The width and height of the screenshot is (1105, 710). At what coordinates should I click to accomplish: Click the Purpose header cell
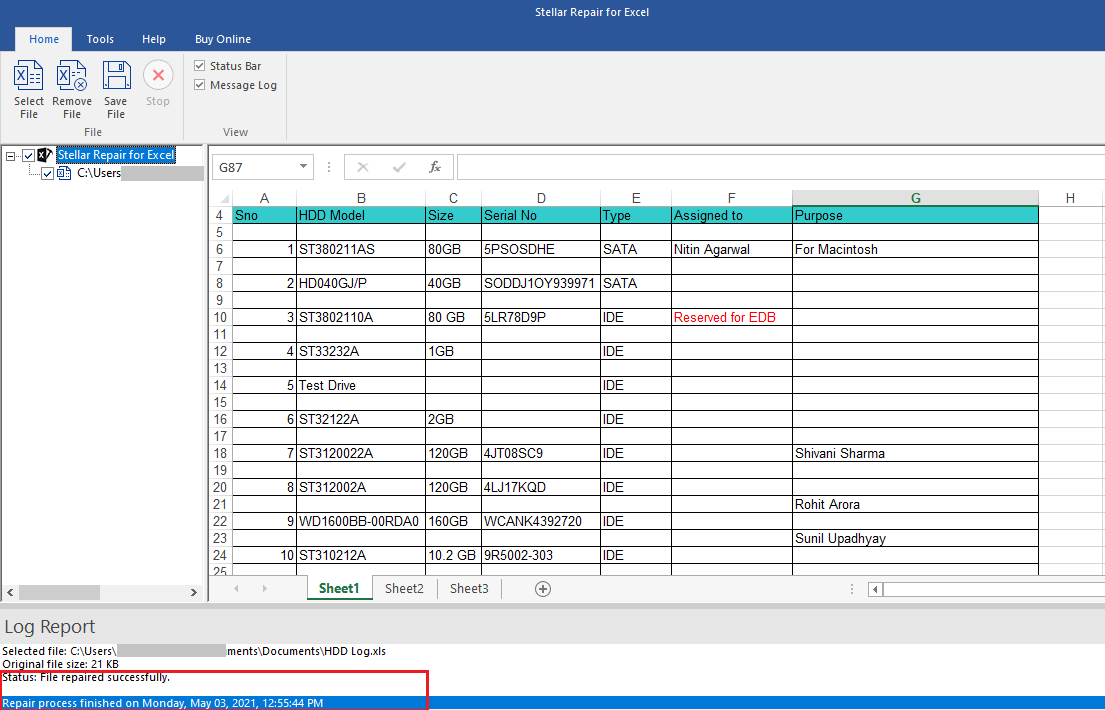pyautogui.click(x=915, y=215)
